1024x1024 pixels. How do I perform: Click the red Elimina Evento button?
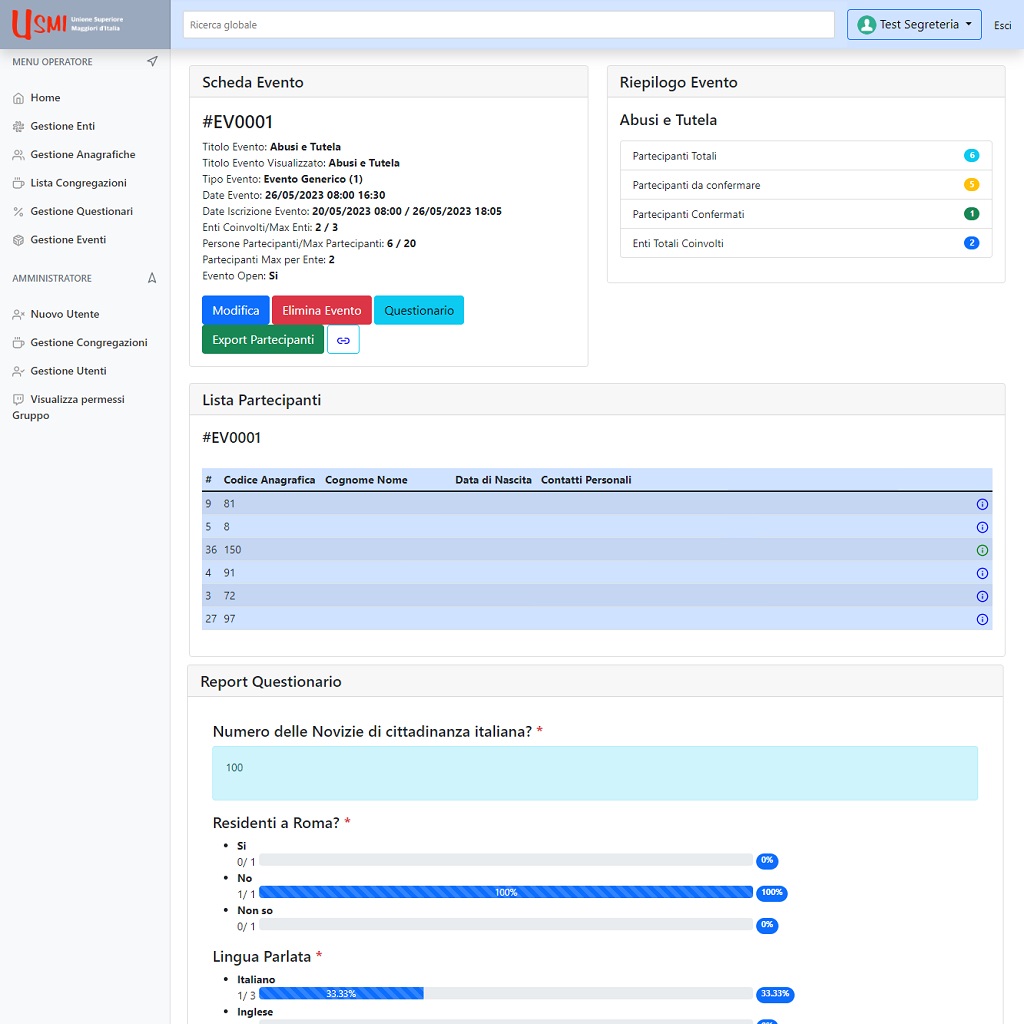[x=321, y=311]
